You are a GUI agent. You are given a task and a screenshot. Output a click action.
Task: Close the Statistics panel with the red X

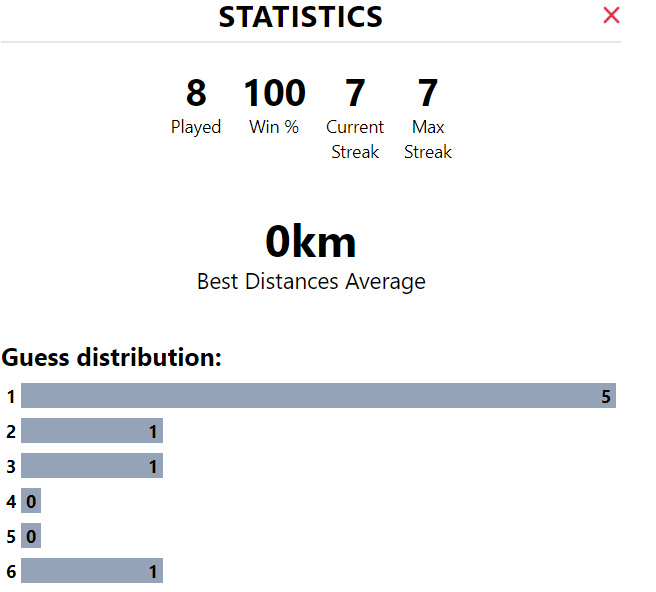coord(611,16)
